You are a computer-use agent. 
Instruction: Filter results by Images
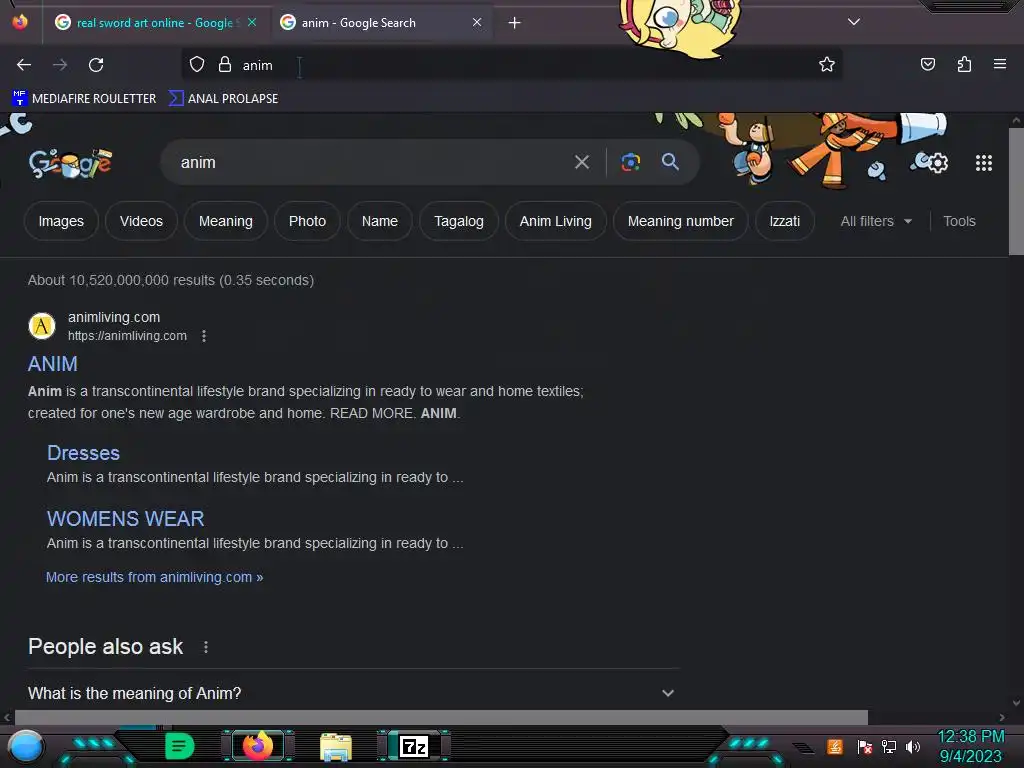[x=61, y=221]
